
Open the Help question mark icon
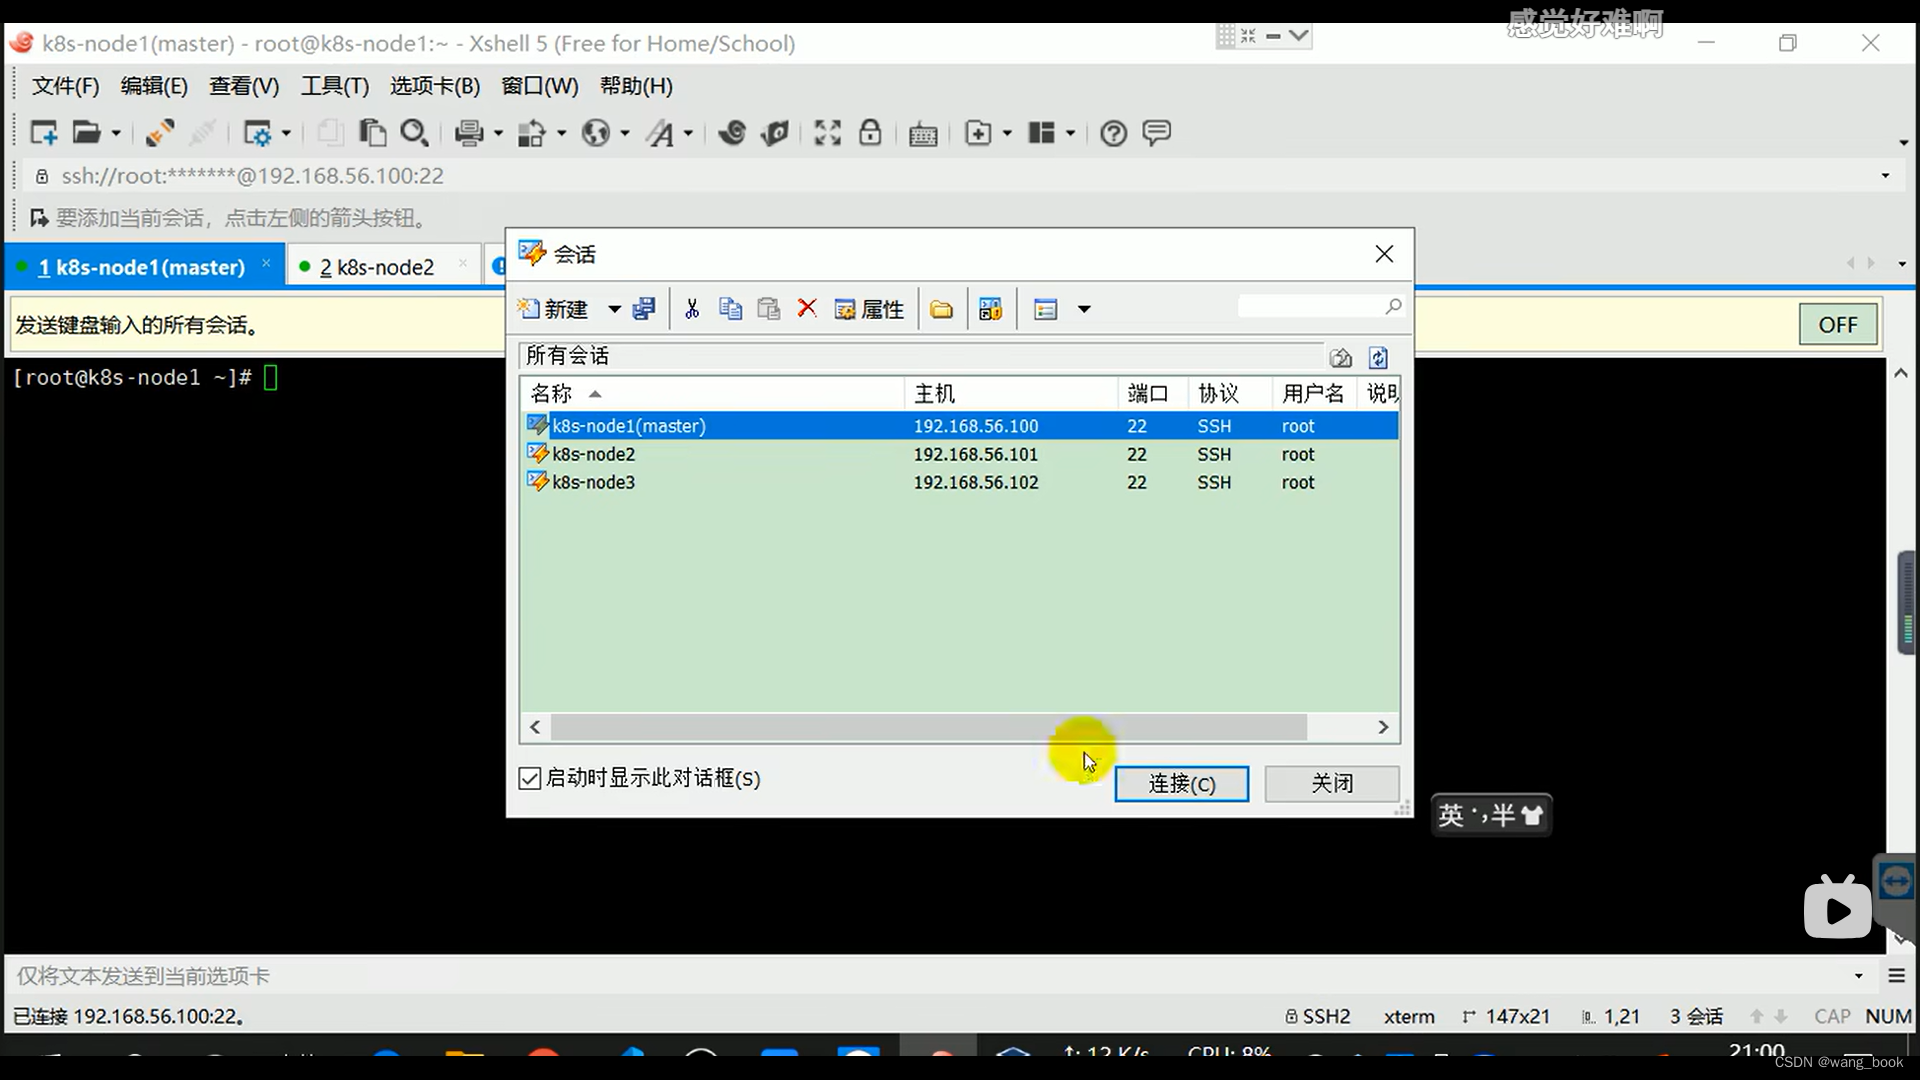(x=1113, y=133)
